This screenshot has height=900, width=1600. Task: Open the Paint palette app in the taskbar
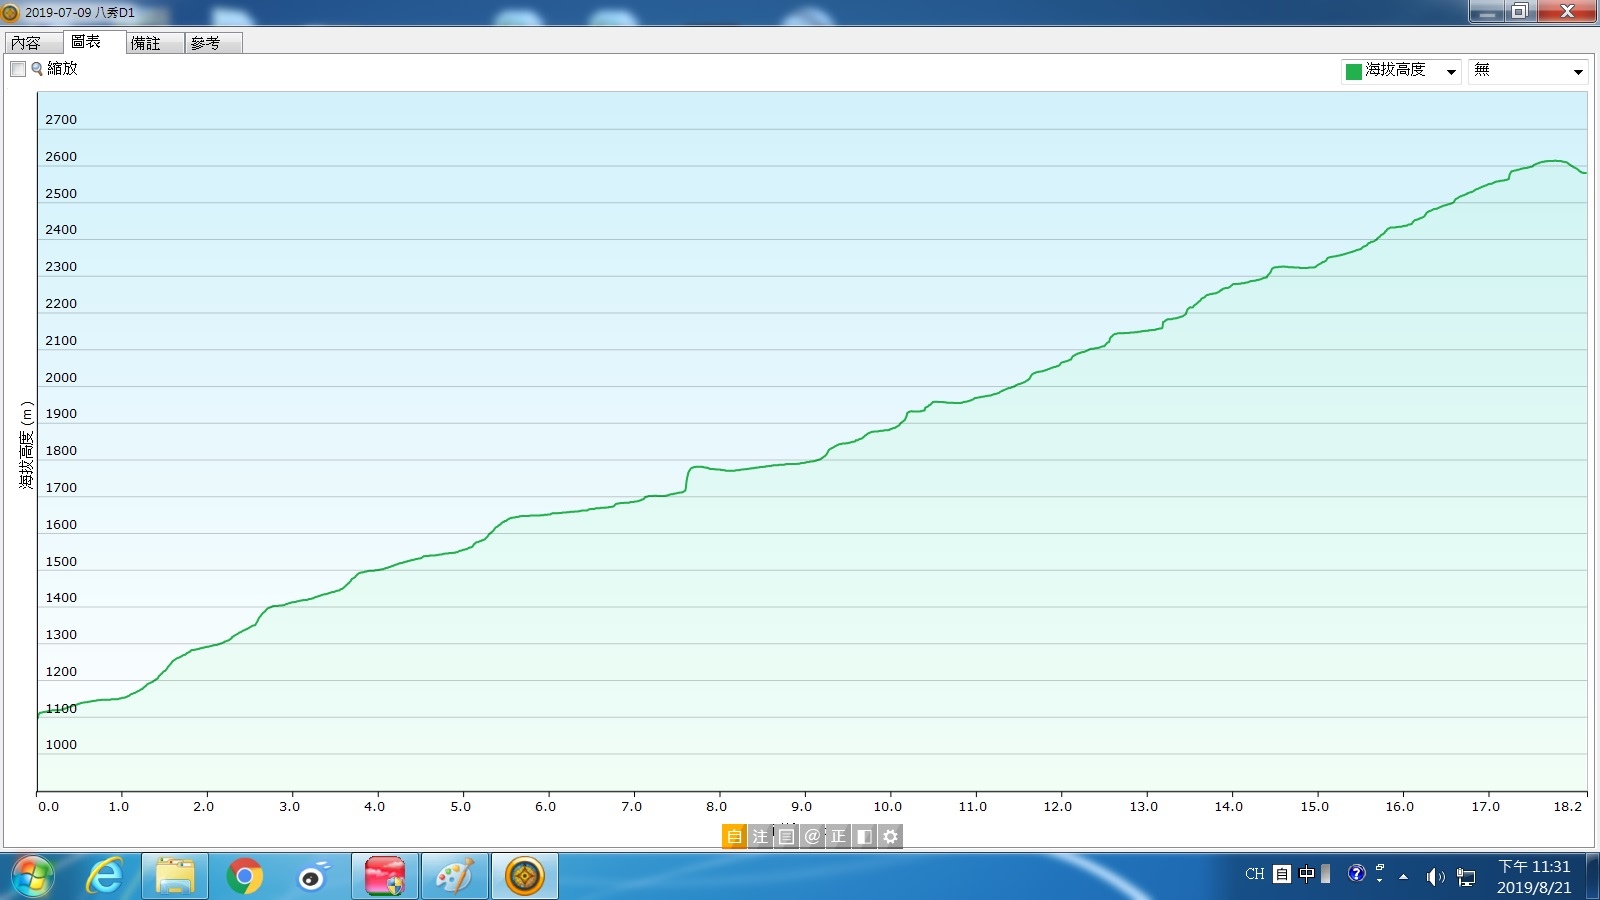tap(455, 877)
